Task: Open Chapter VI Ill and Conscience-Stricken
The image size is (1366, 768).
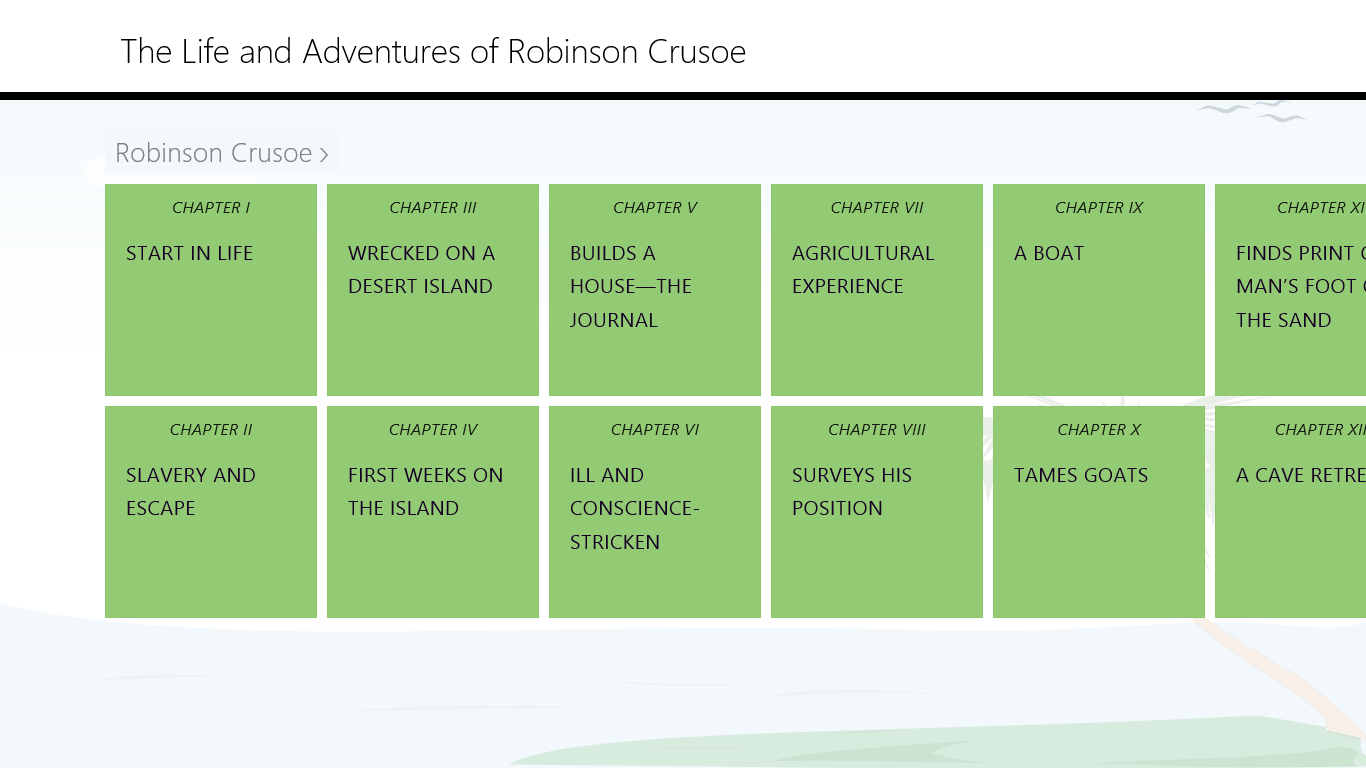Action: 655,512
